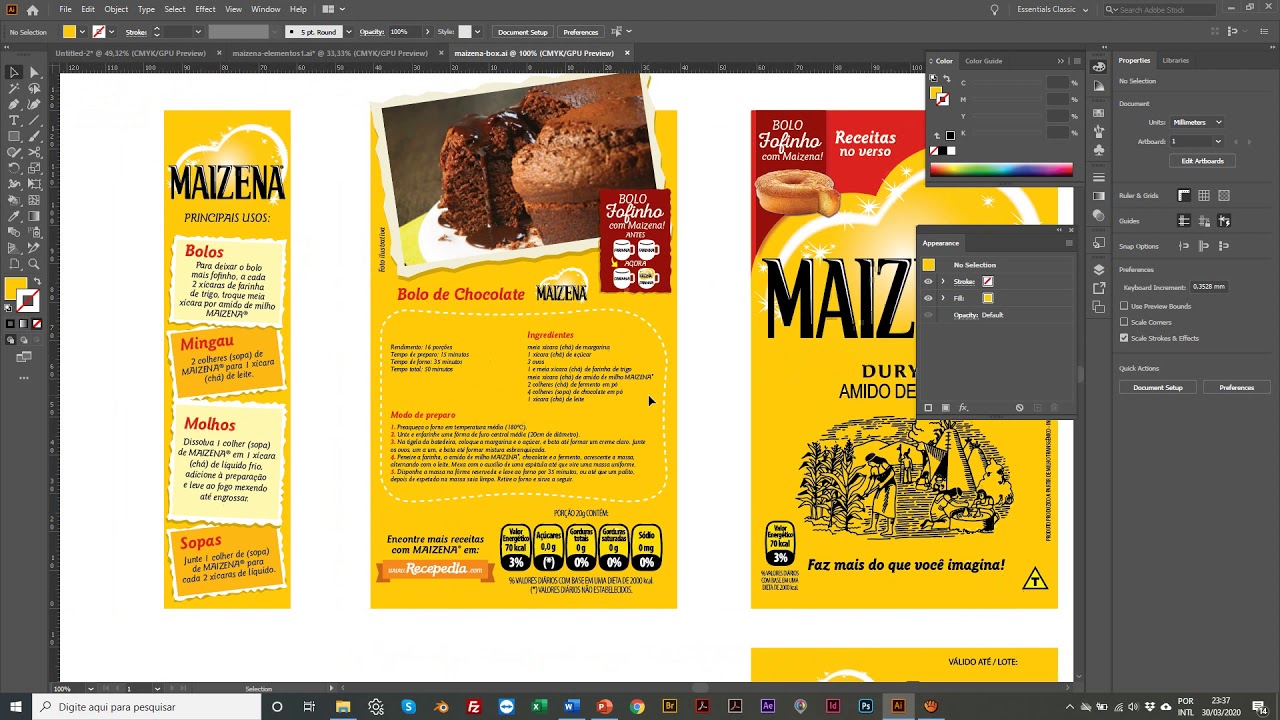The height and width of the screenshot is (720, 1280).
Task: Switch to Color Guide tab
Action: (x=983, y=61)
